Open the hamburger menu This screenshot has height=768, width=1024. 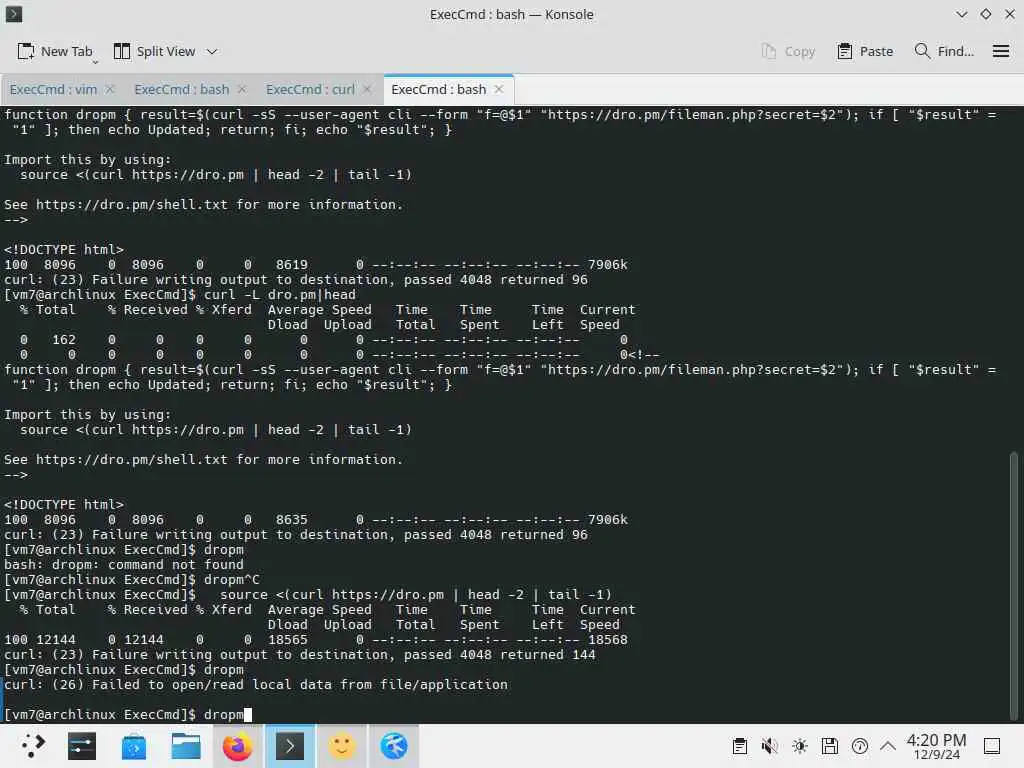pyautogui.click(x=1001, y=52)
